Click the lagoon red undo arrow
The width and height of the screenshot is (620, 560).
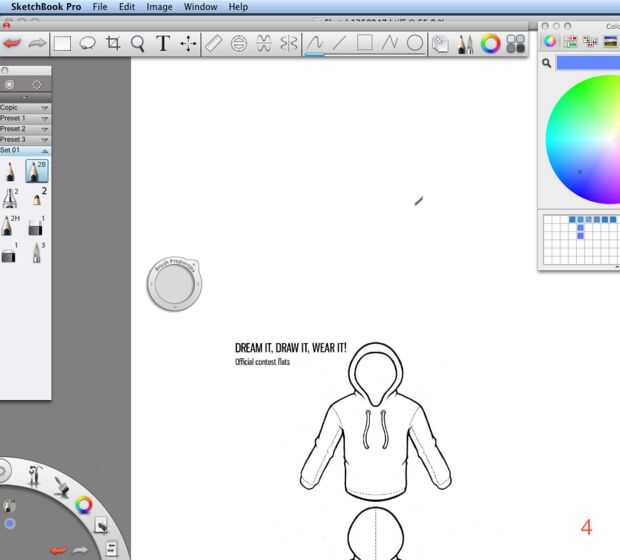[58, 550]
